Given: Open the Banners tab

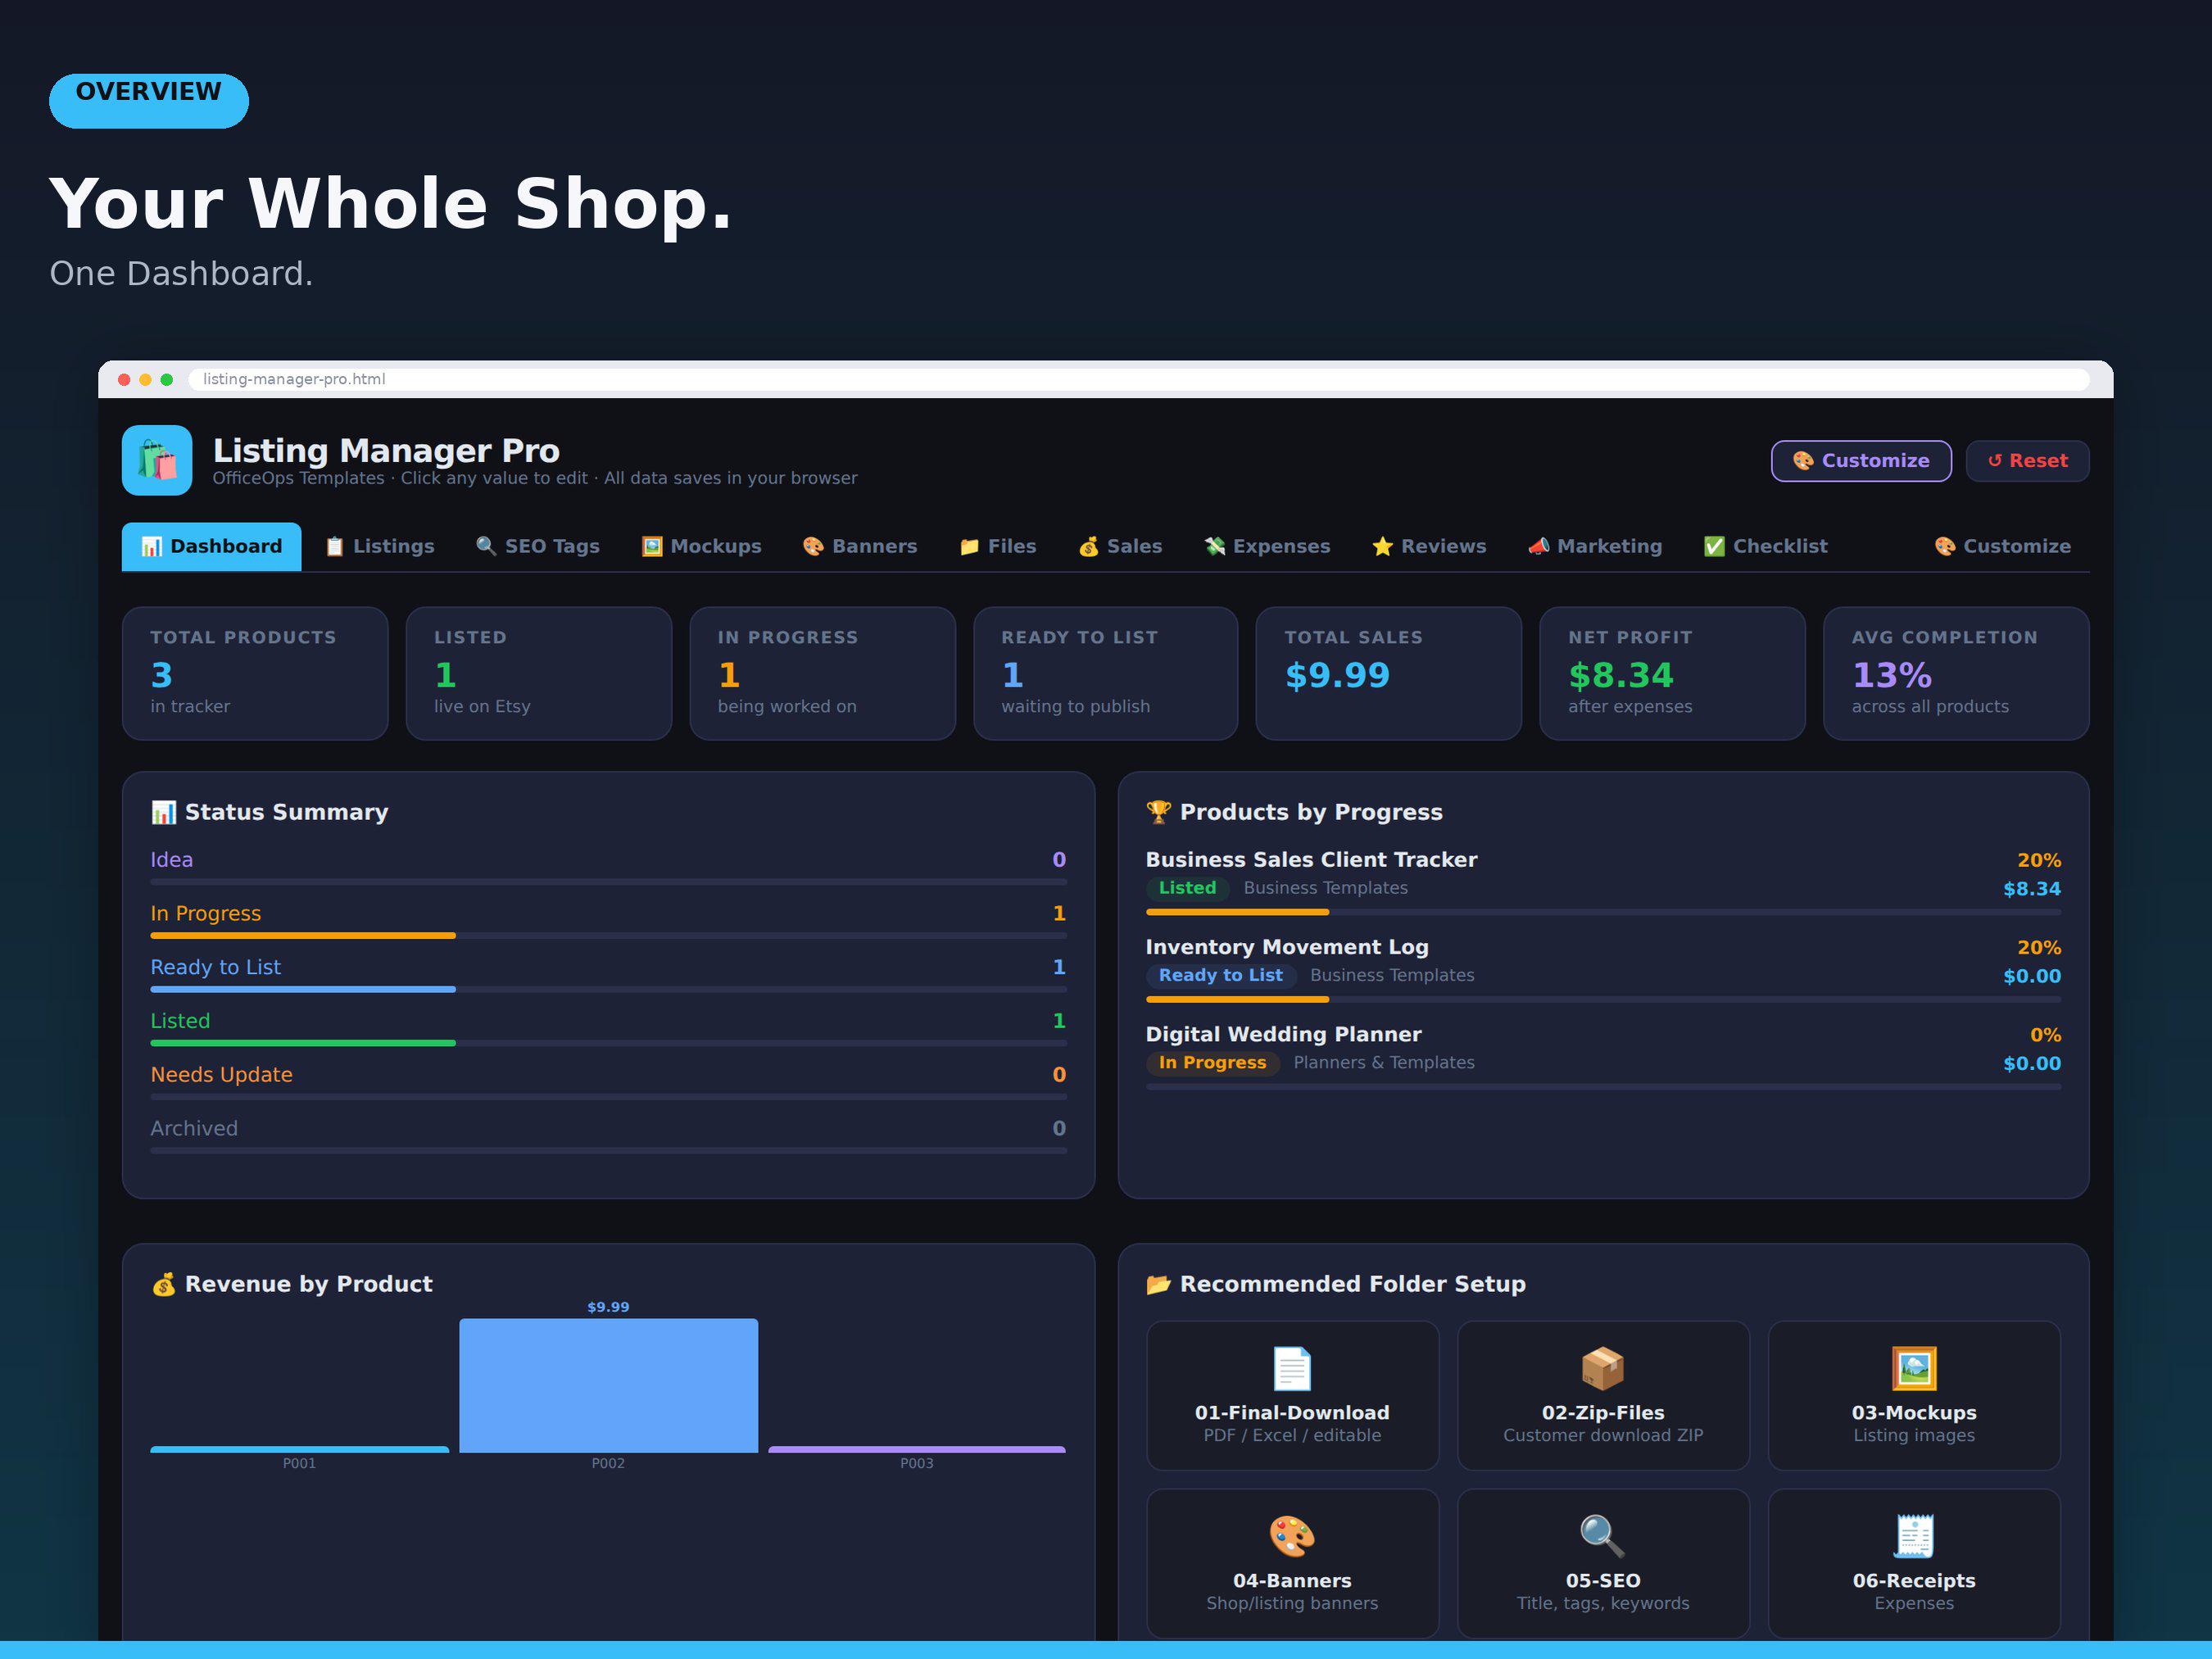Looking at the screenshot, I should coord(859,546).
